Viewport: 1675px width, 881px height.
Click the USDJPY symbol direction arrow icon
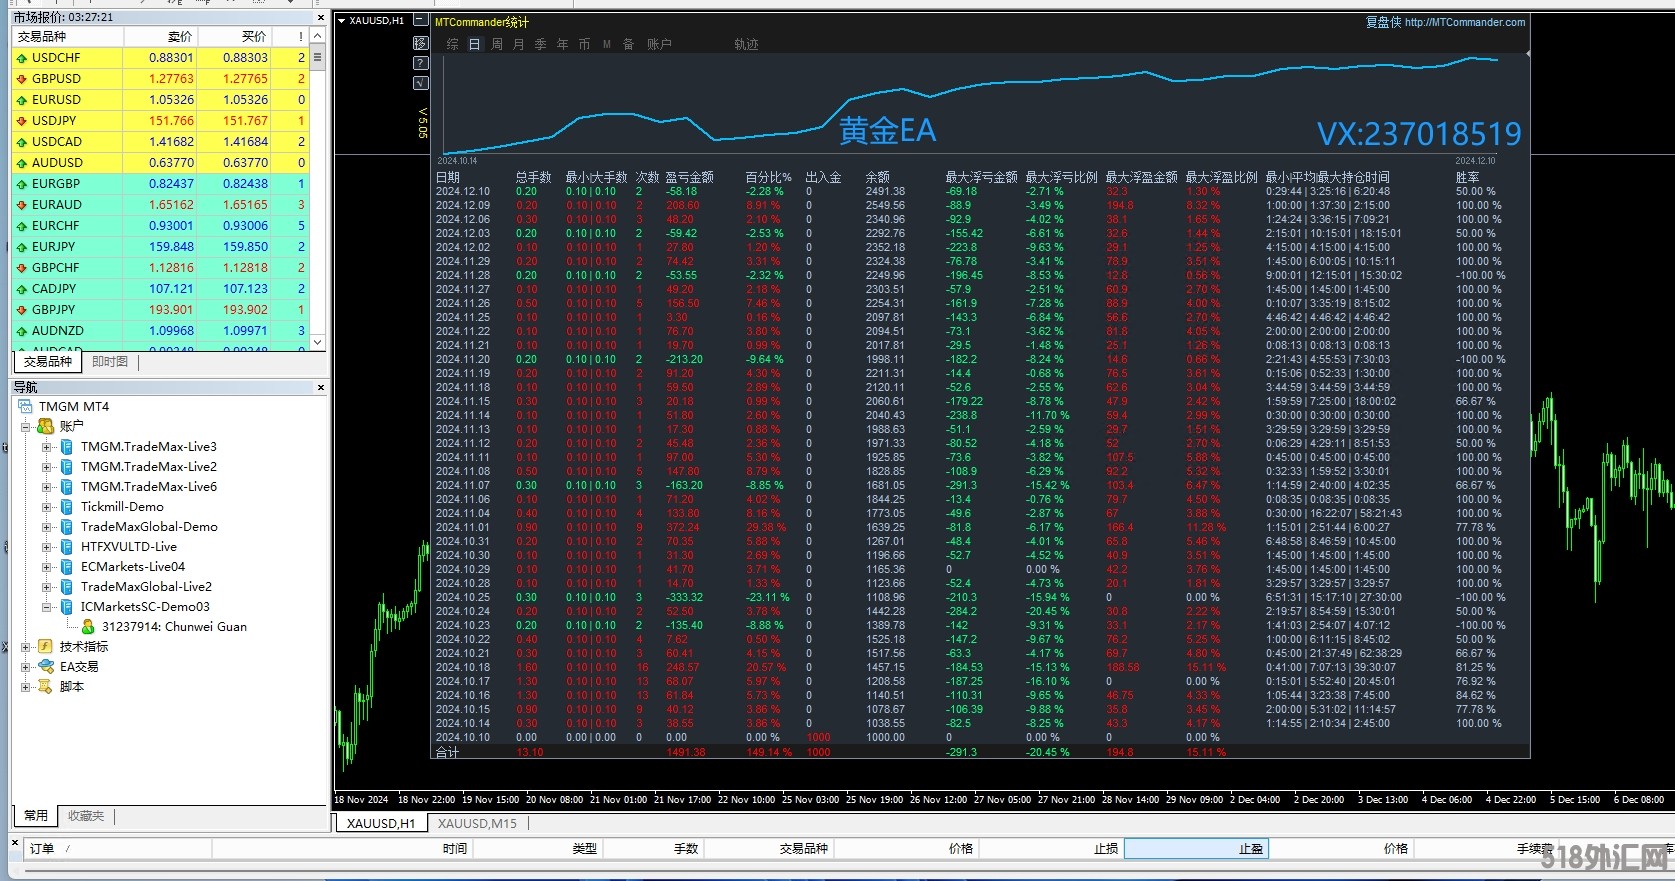(21, 121)
